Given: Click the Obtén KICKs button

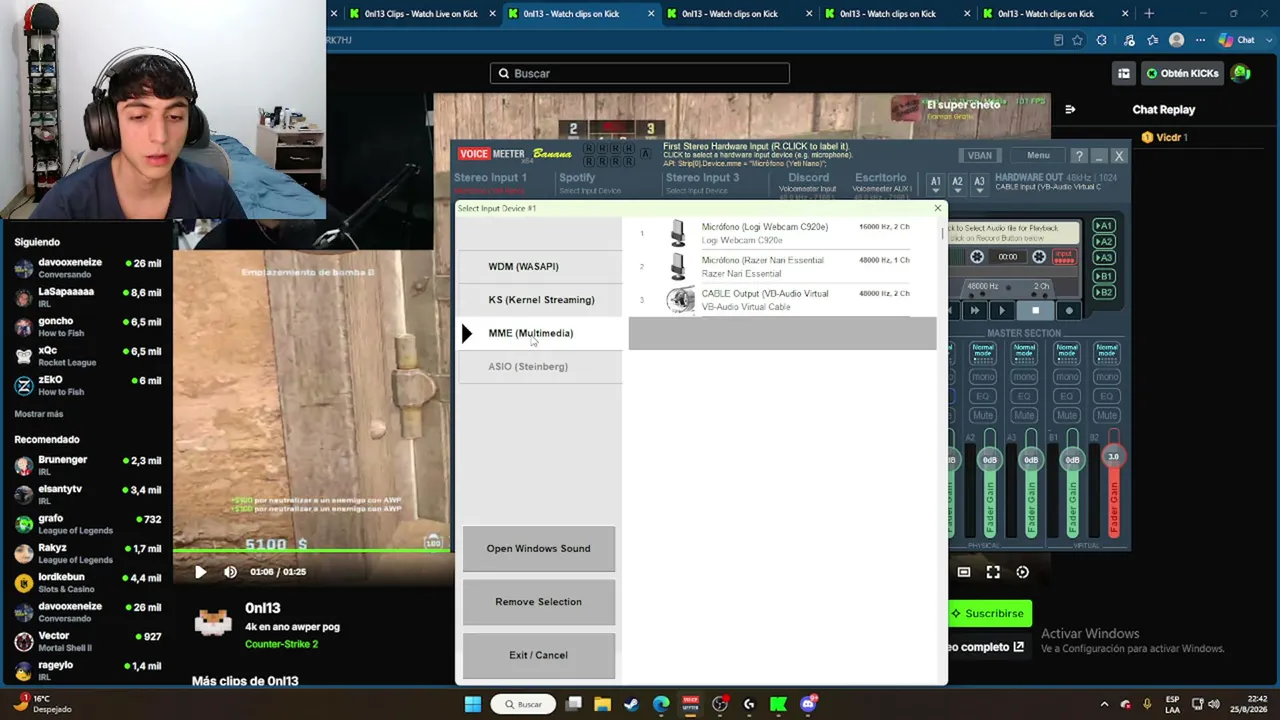Looking at the screenshot, I should pos(1182,73).
